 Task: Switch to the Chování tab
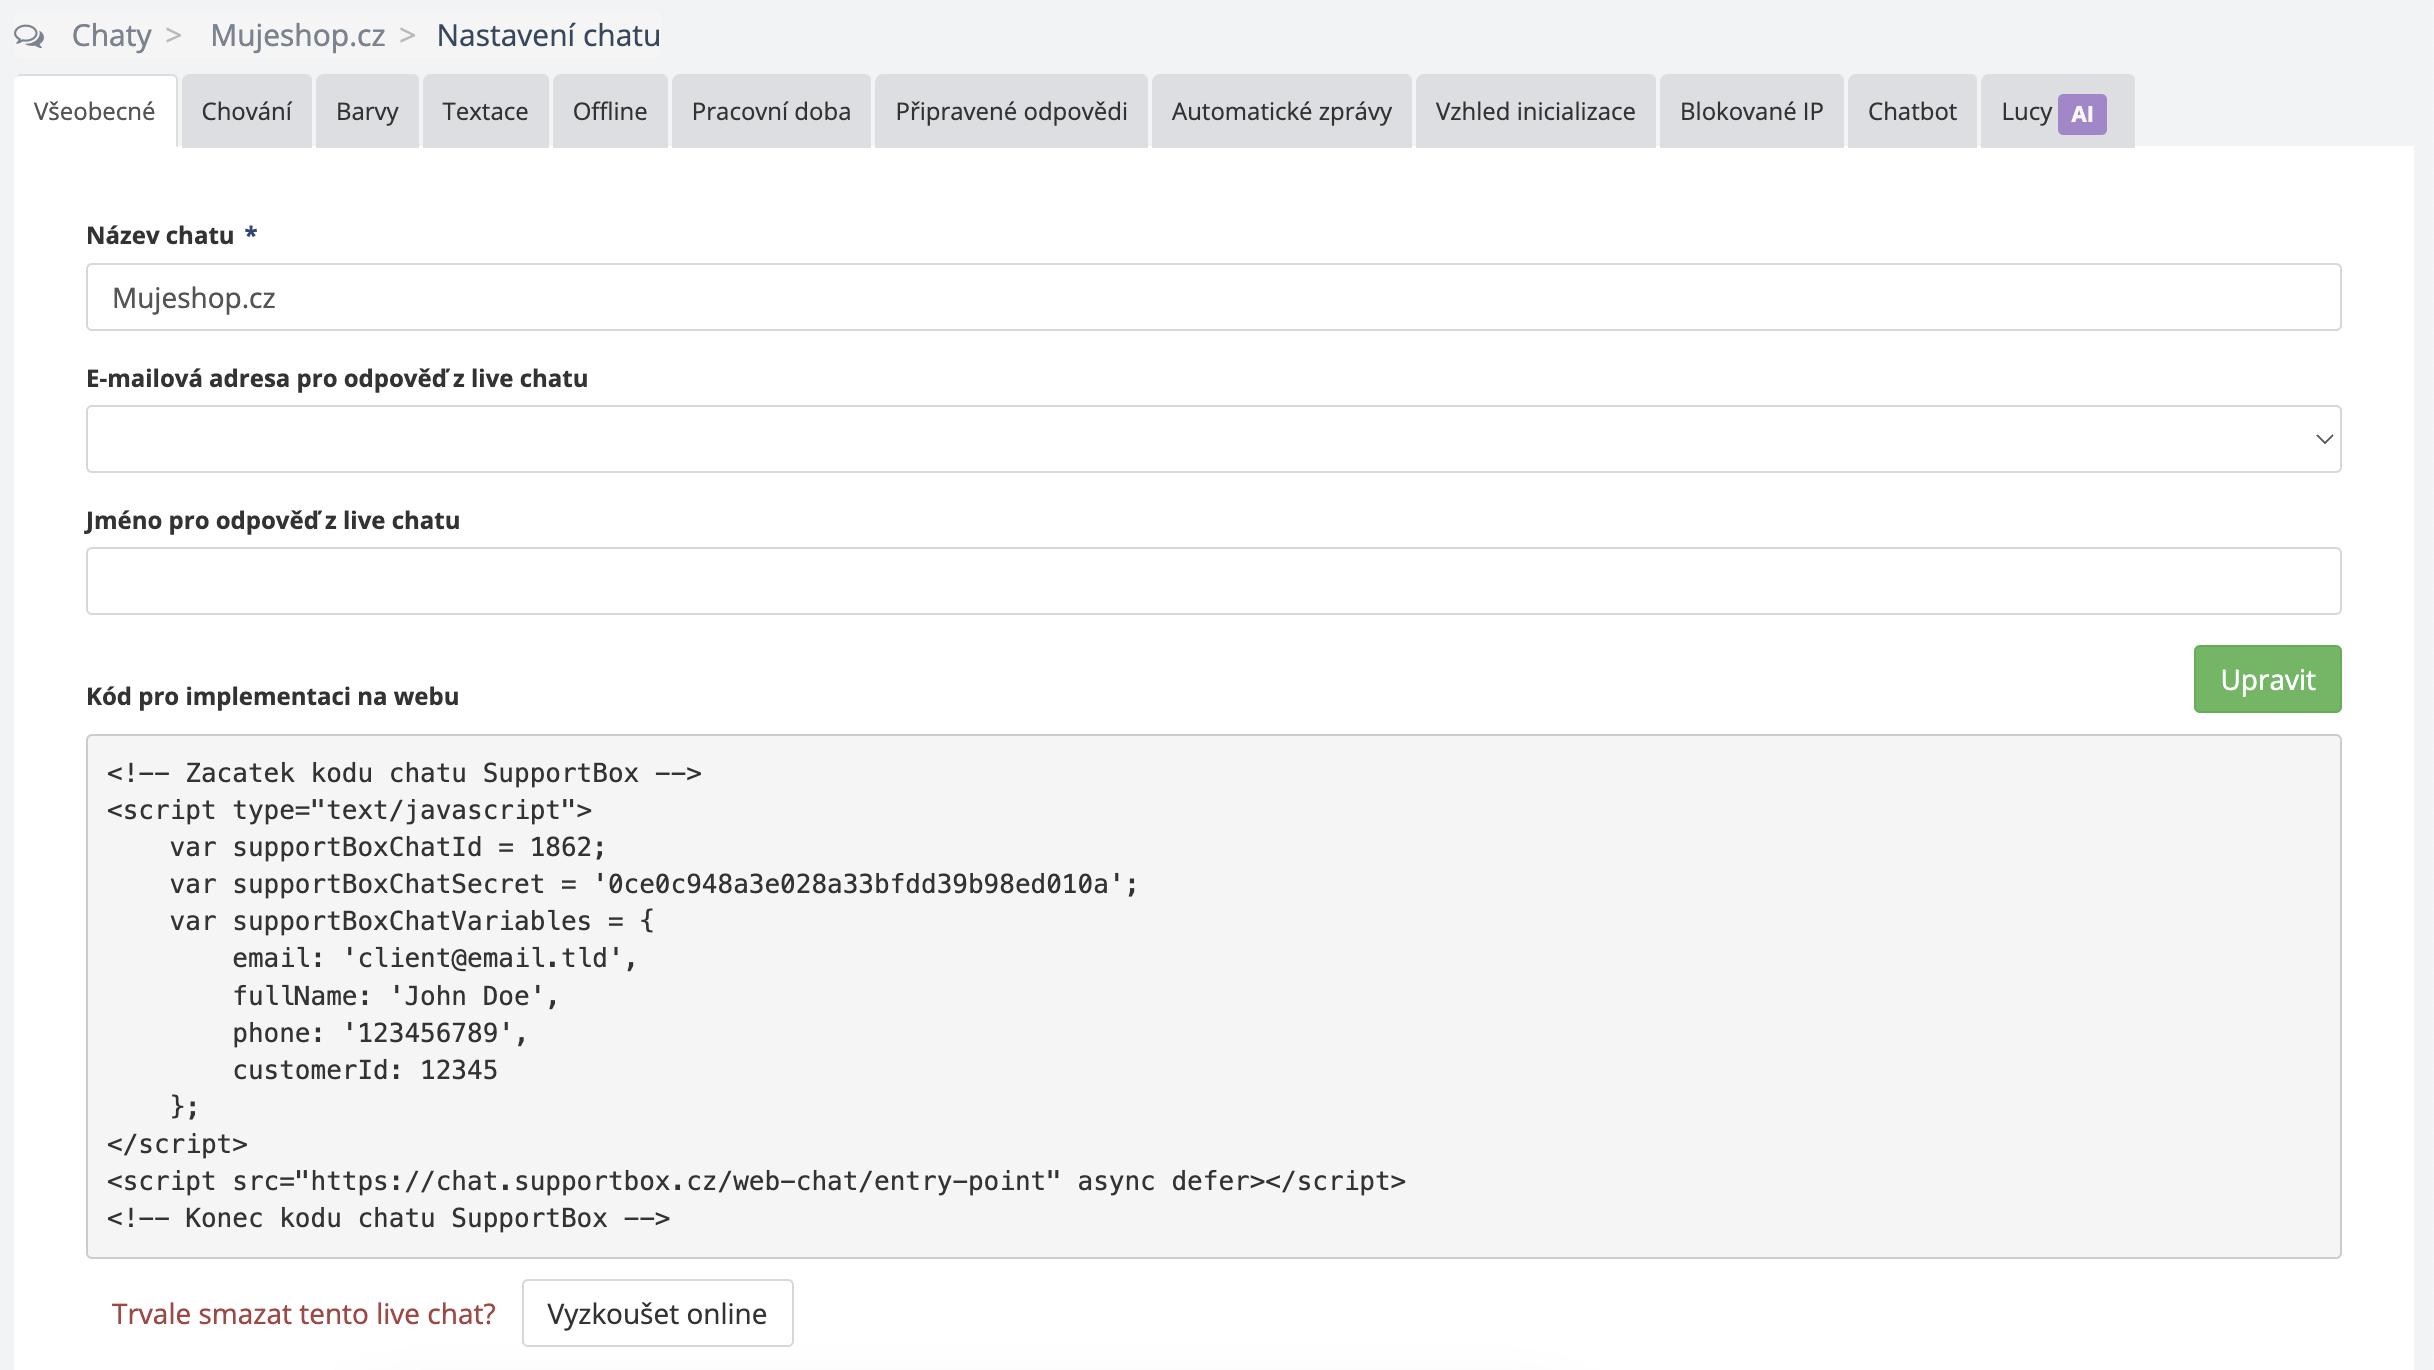[x=247, y=111]
